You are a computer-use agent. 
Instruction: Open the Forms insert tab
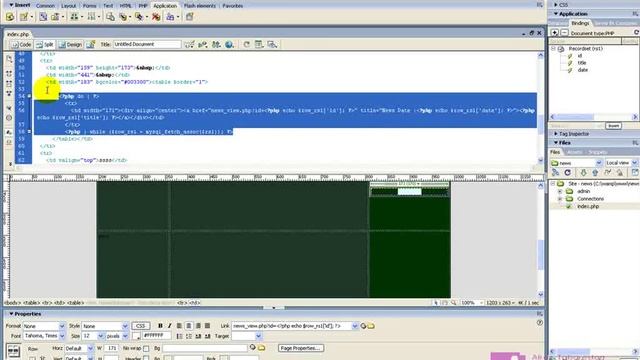[89, 6]
